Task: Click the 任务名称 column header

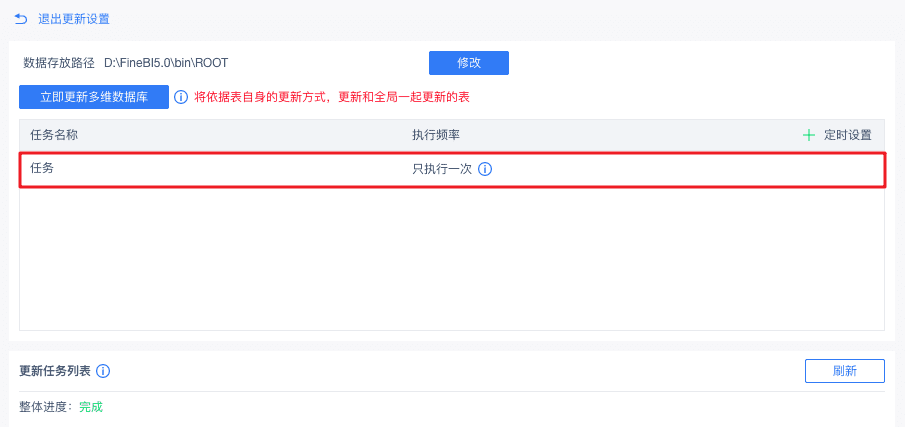Action: pyautogui.click(x=54, y=135)
